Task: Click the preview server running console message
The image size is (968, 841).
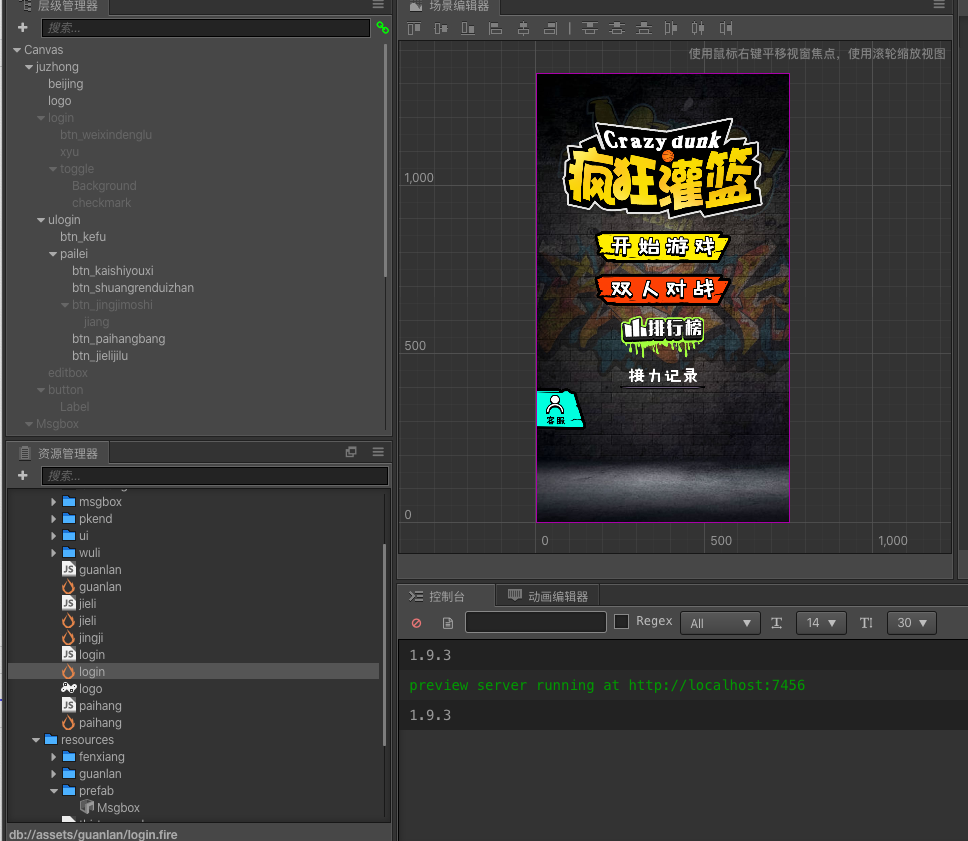Action: (x=607, y=685)
